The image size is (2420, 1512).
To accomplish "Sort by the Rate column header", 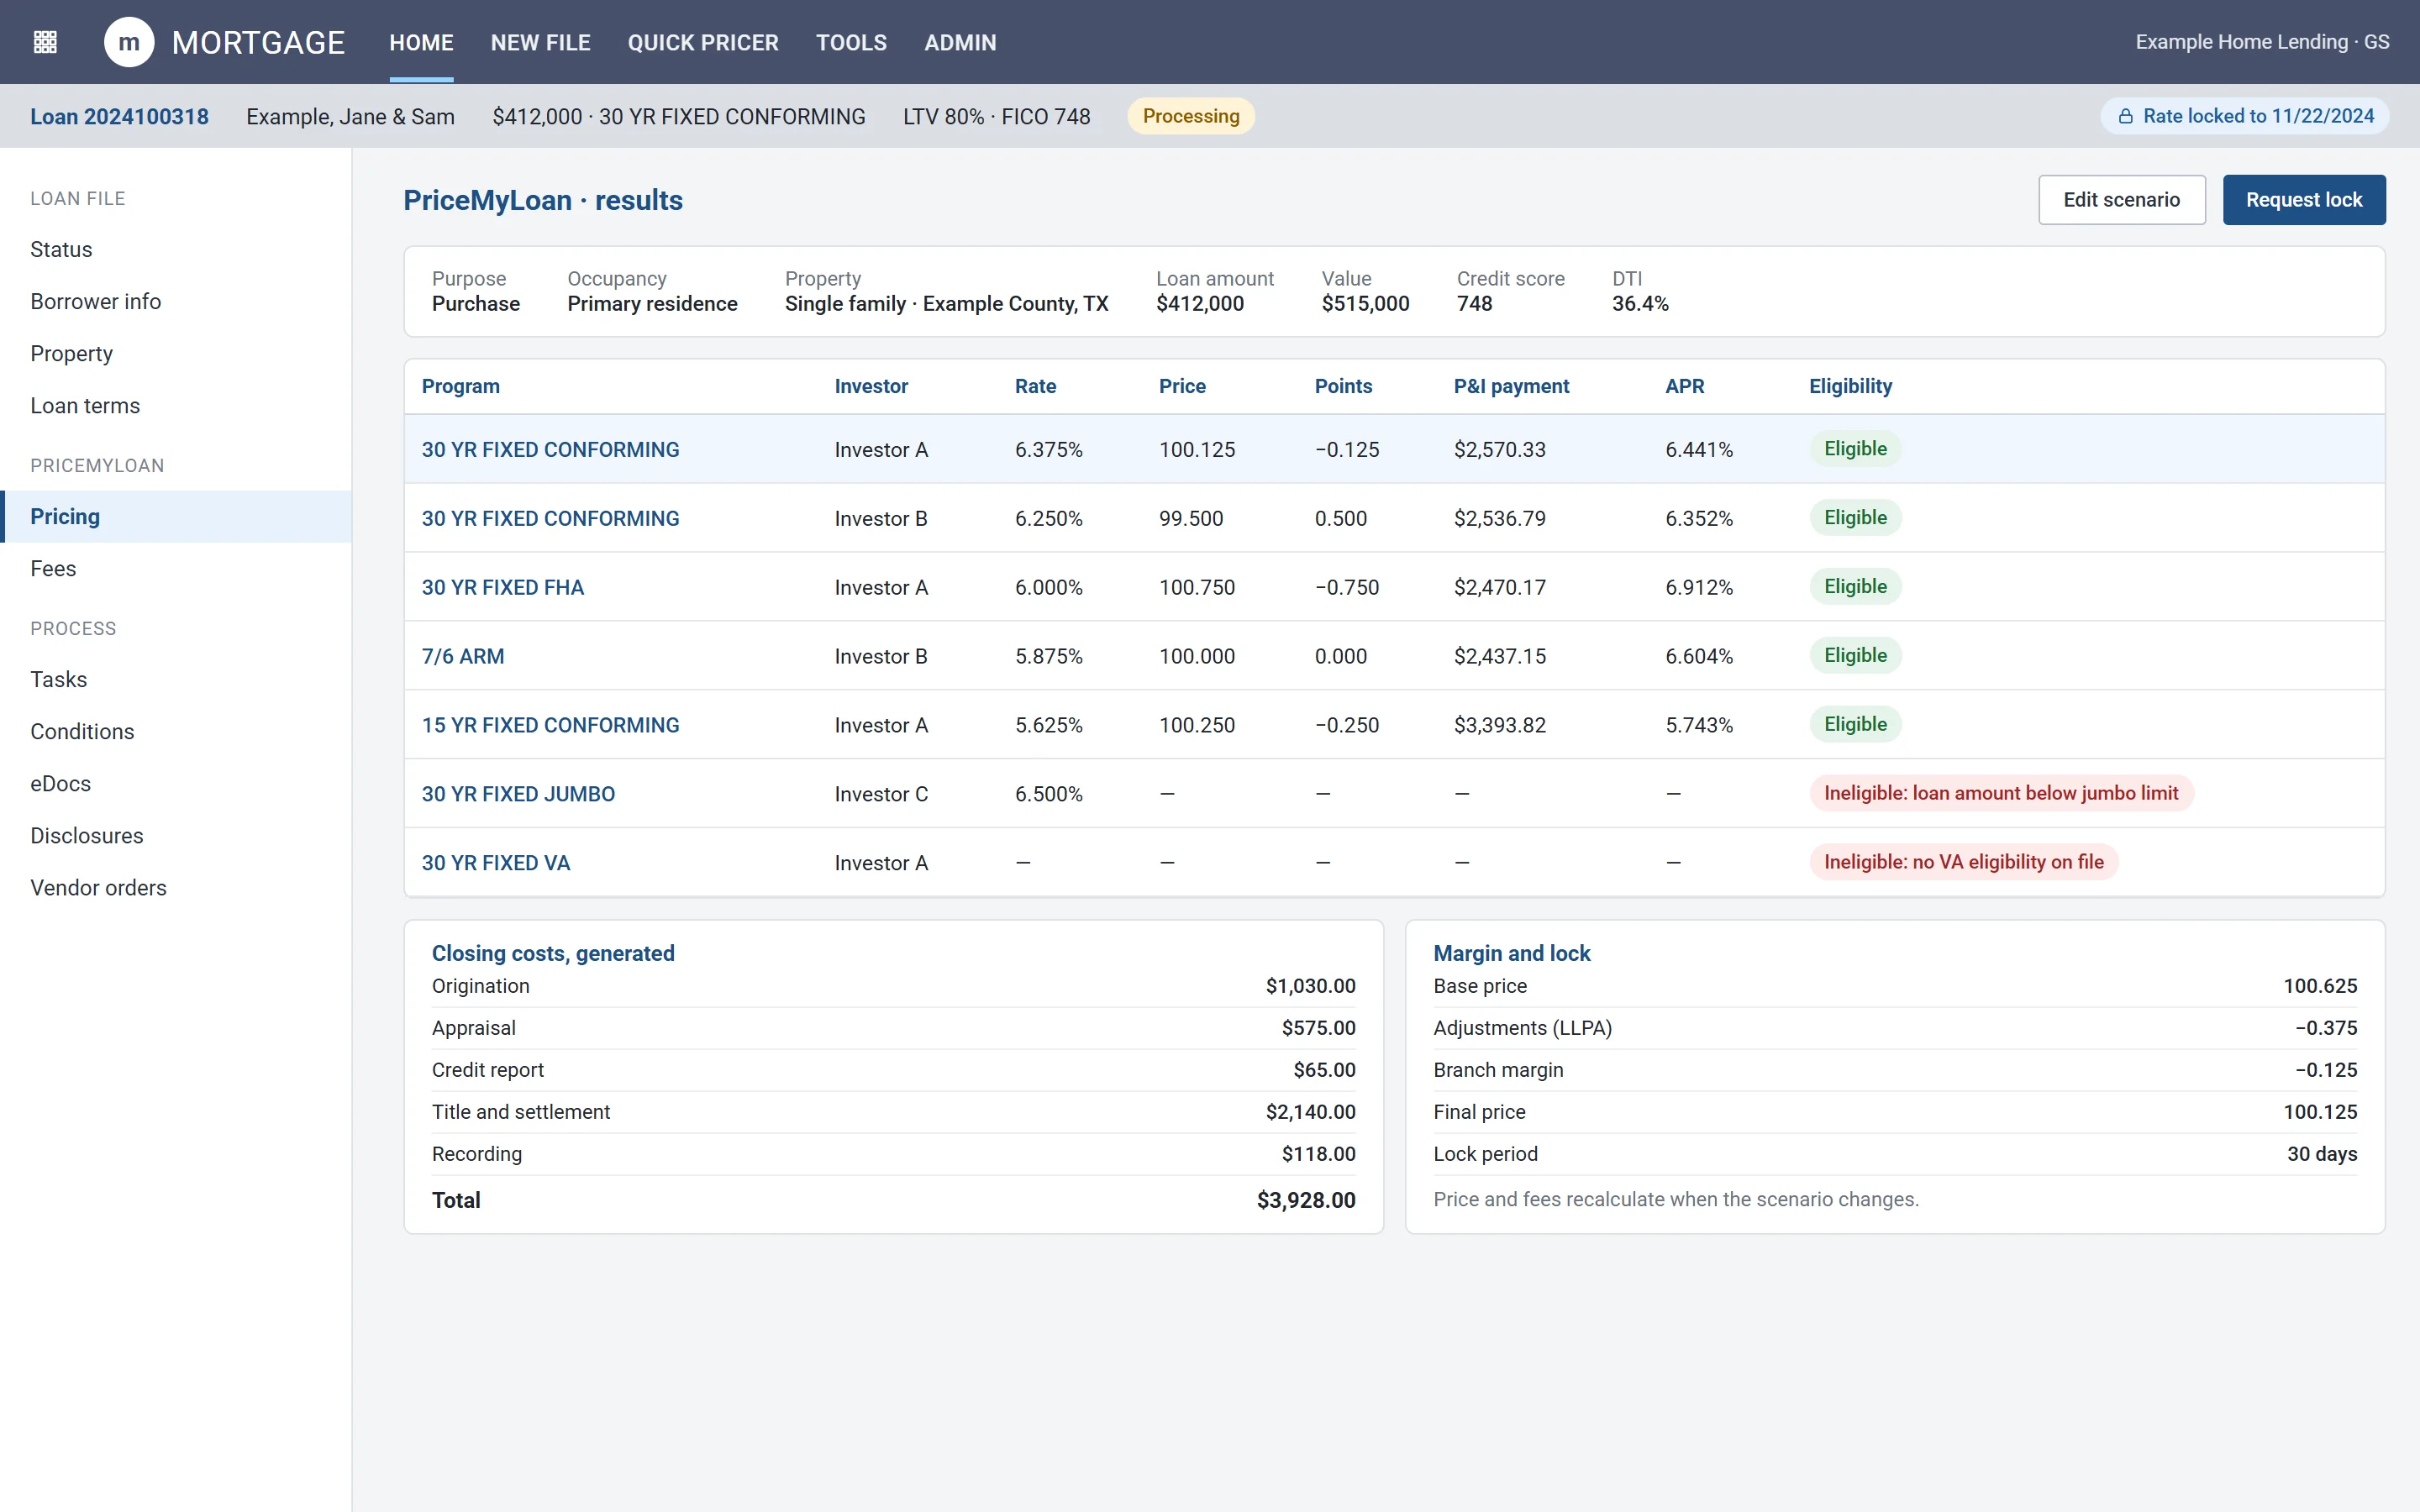I will tap(1035, 386).
